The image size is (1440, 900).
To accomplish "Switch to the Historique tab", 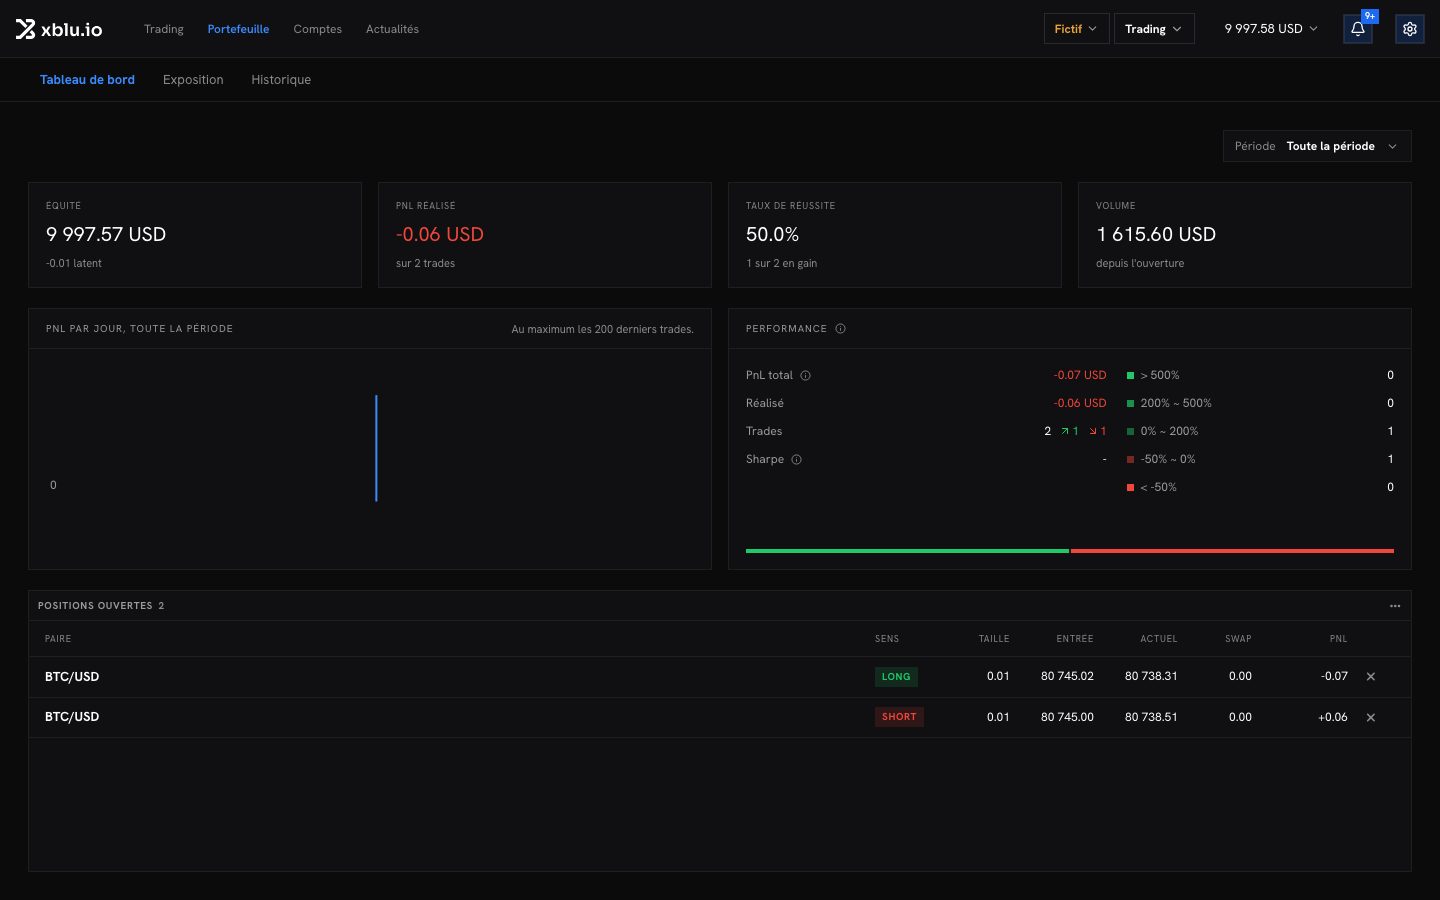I will click(x=281, y=80).
